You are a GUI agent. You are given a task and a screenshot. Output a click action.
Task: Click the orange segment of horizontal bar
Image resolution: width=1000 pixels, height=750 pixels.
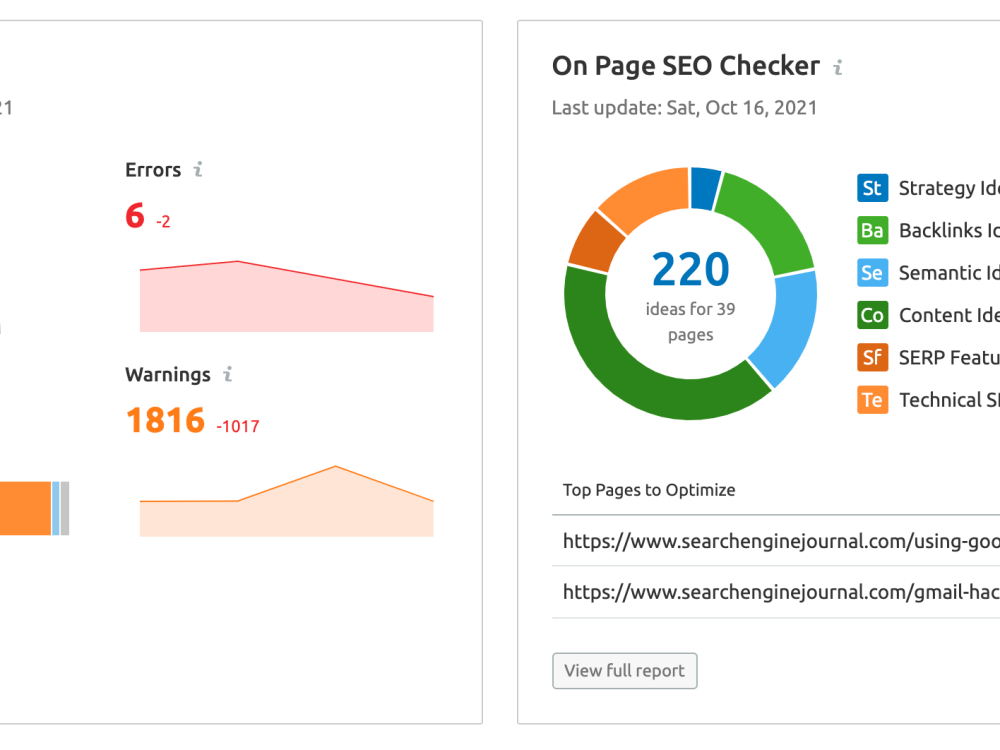[25, 508]
